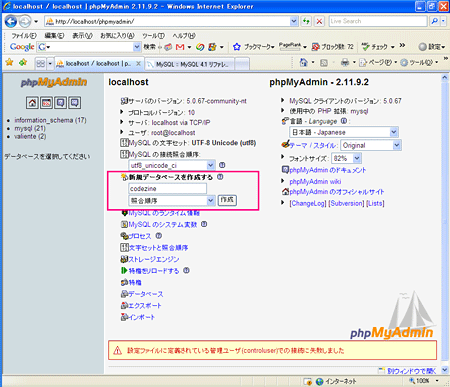Open the Subversion link
The height and width of the screenshot is (387, 450).
tap(346, 203)
